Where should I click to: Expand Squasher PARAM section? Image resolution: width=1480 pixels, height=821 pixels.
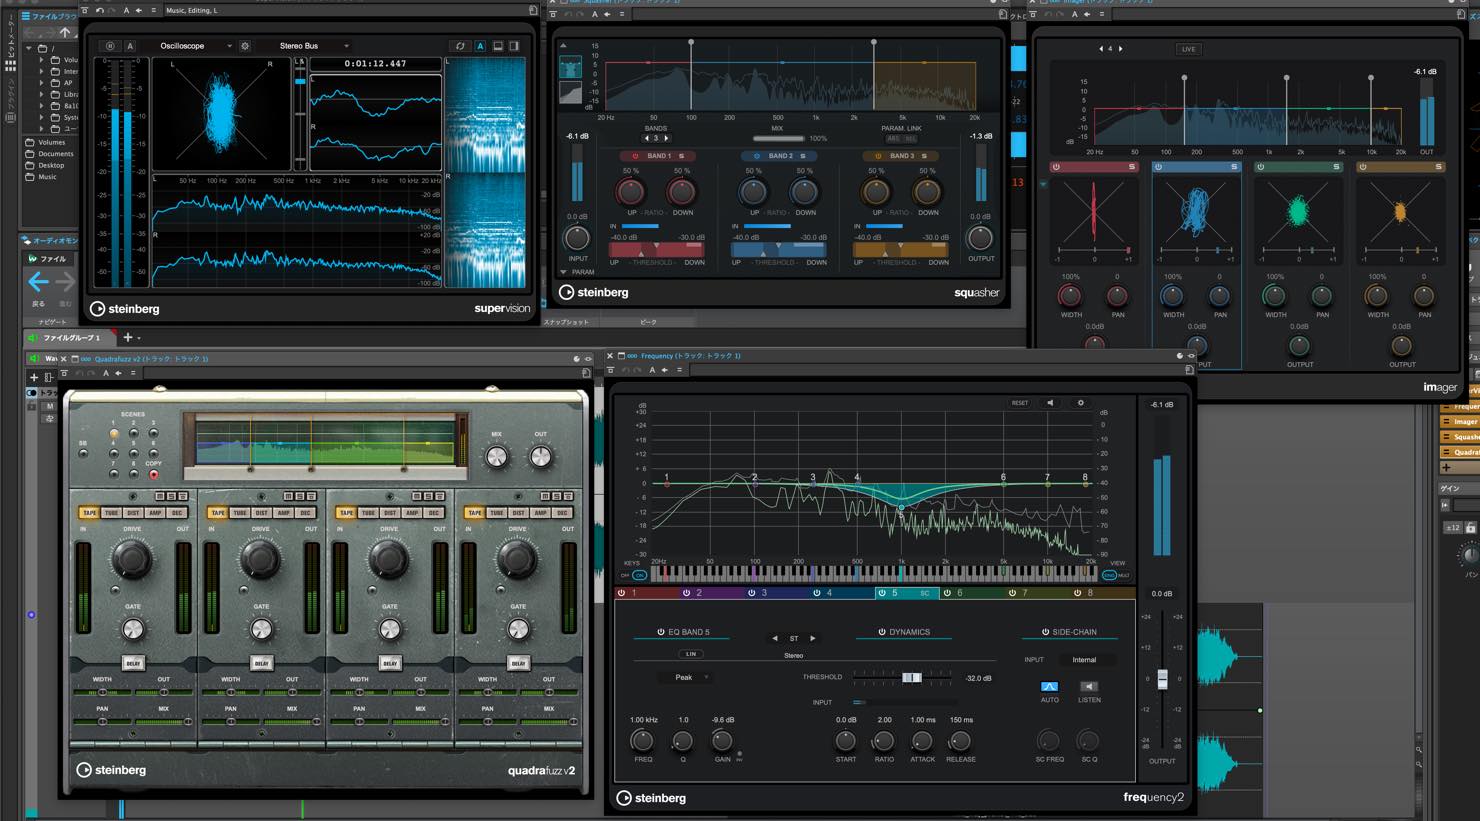(x=563, y=272)
